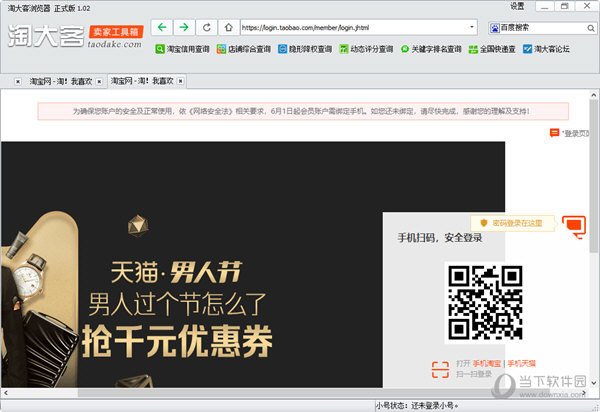Open the 设置 menu

(x=517, y=6)
